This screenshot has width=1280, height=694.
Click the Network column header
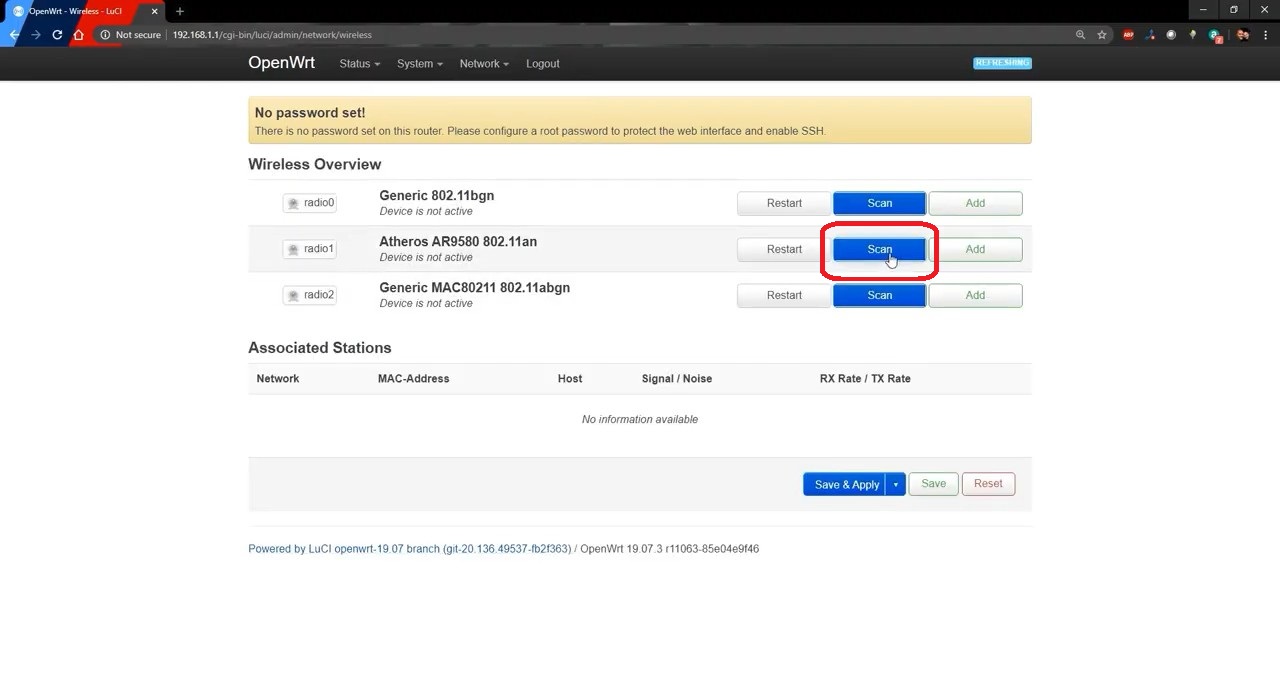(x=278, y=379)
